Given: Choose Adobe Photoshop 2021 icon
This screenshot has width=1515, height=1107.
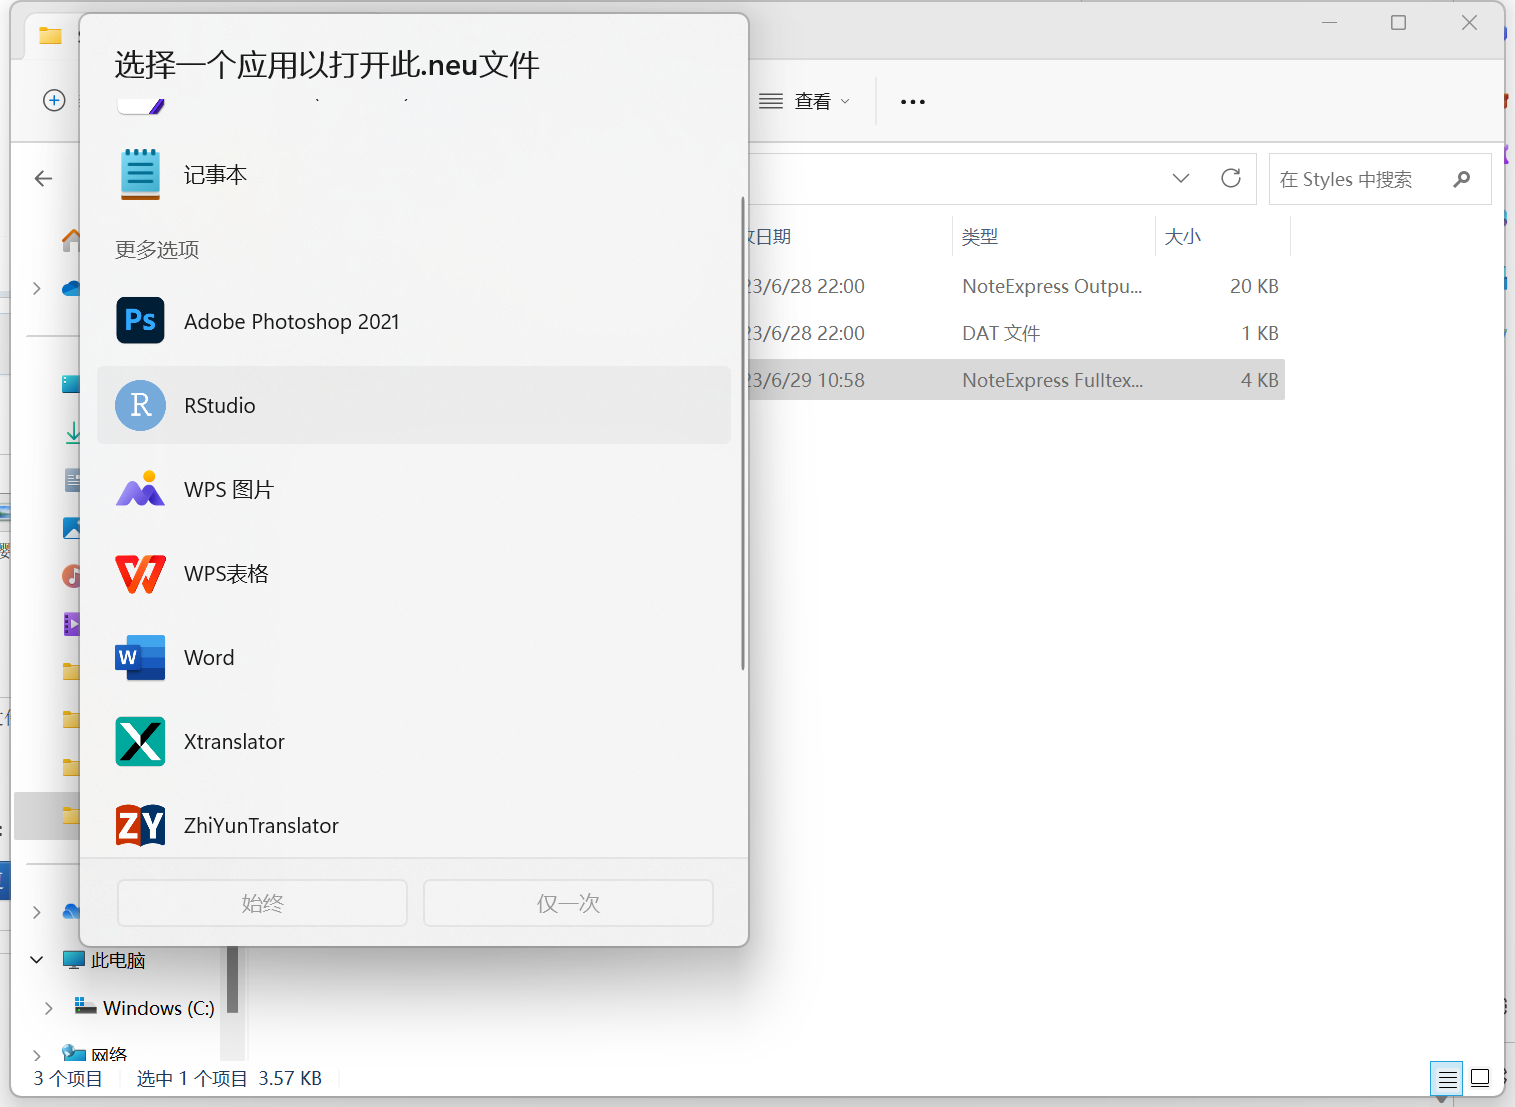Looking at the screenshot, I should [x=140, y=321].
